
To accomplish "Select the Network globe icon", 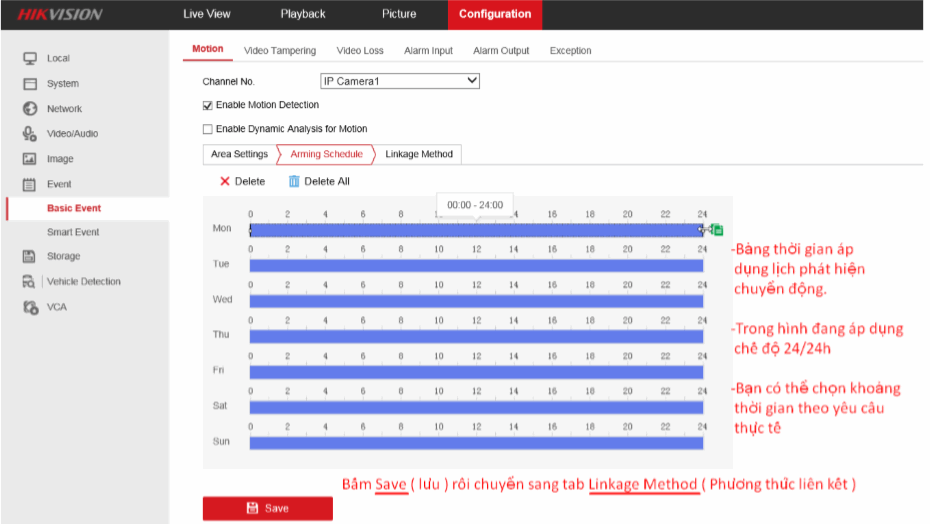I will 30,109.
